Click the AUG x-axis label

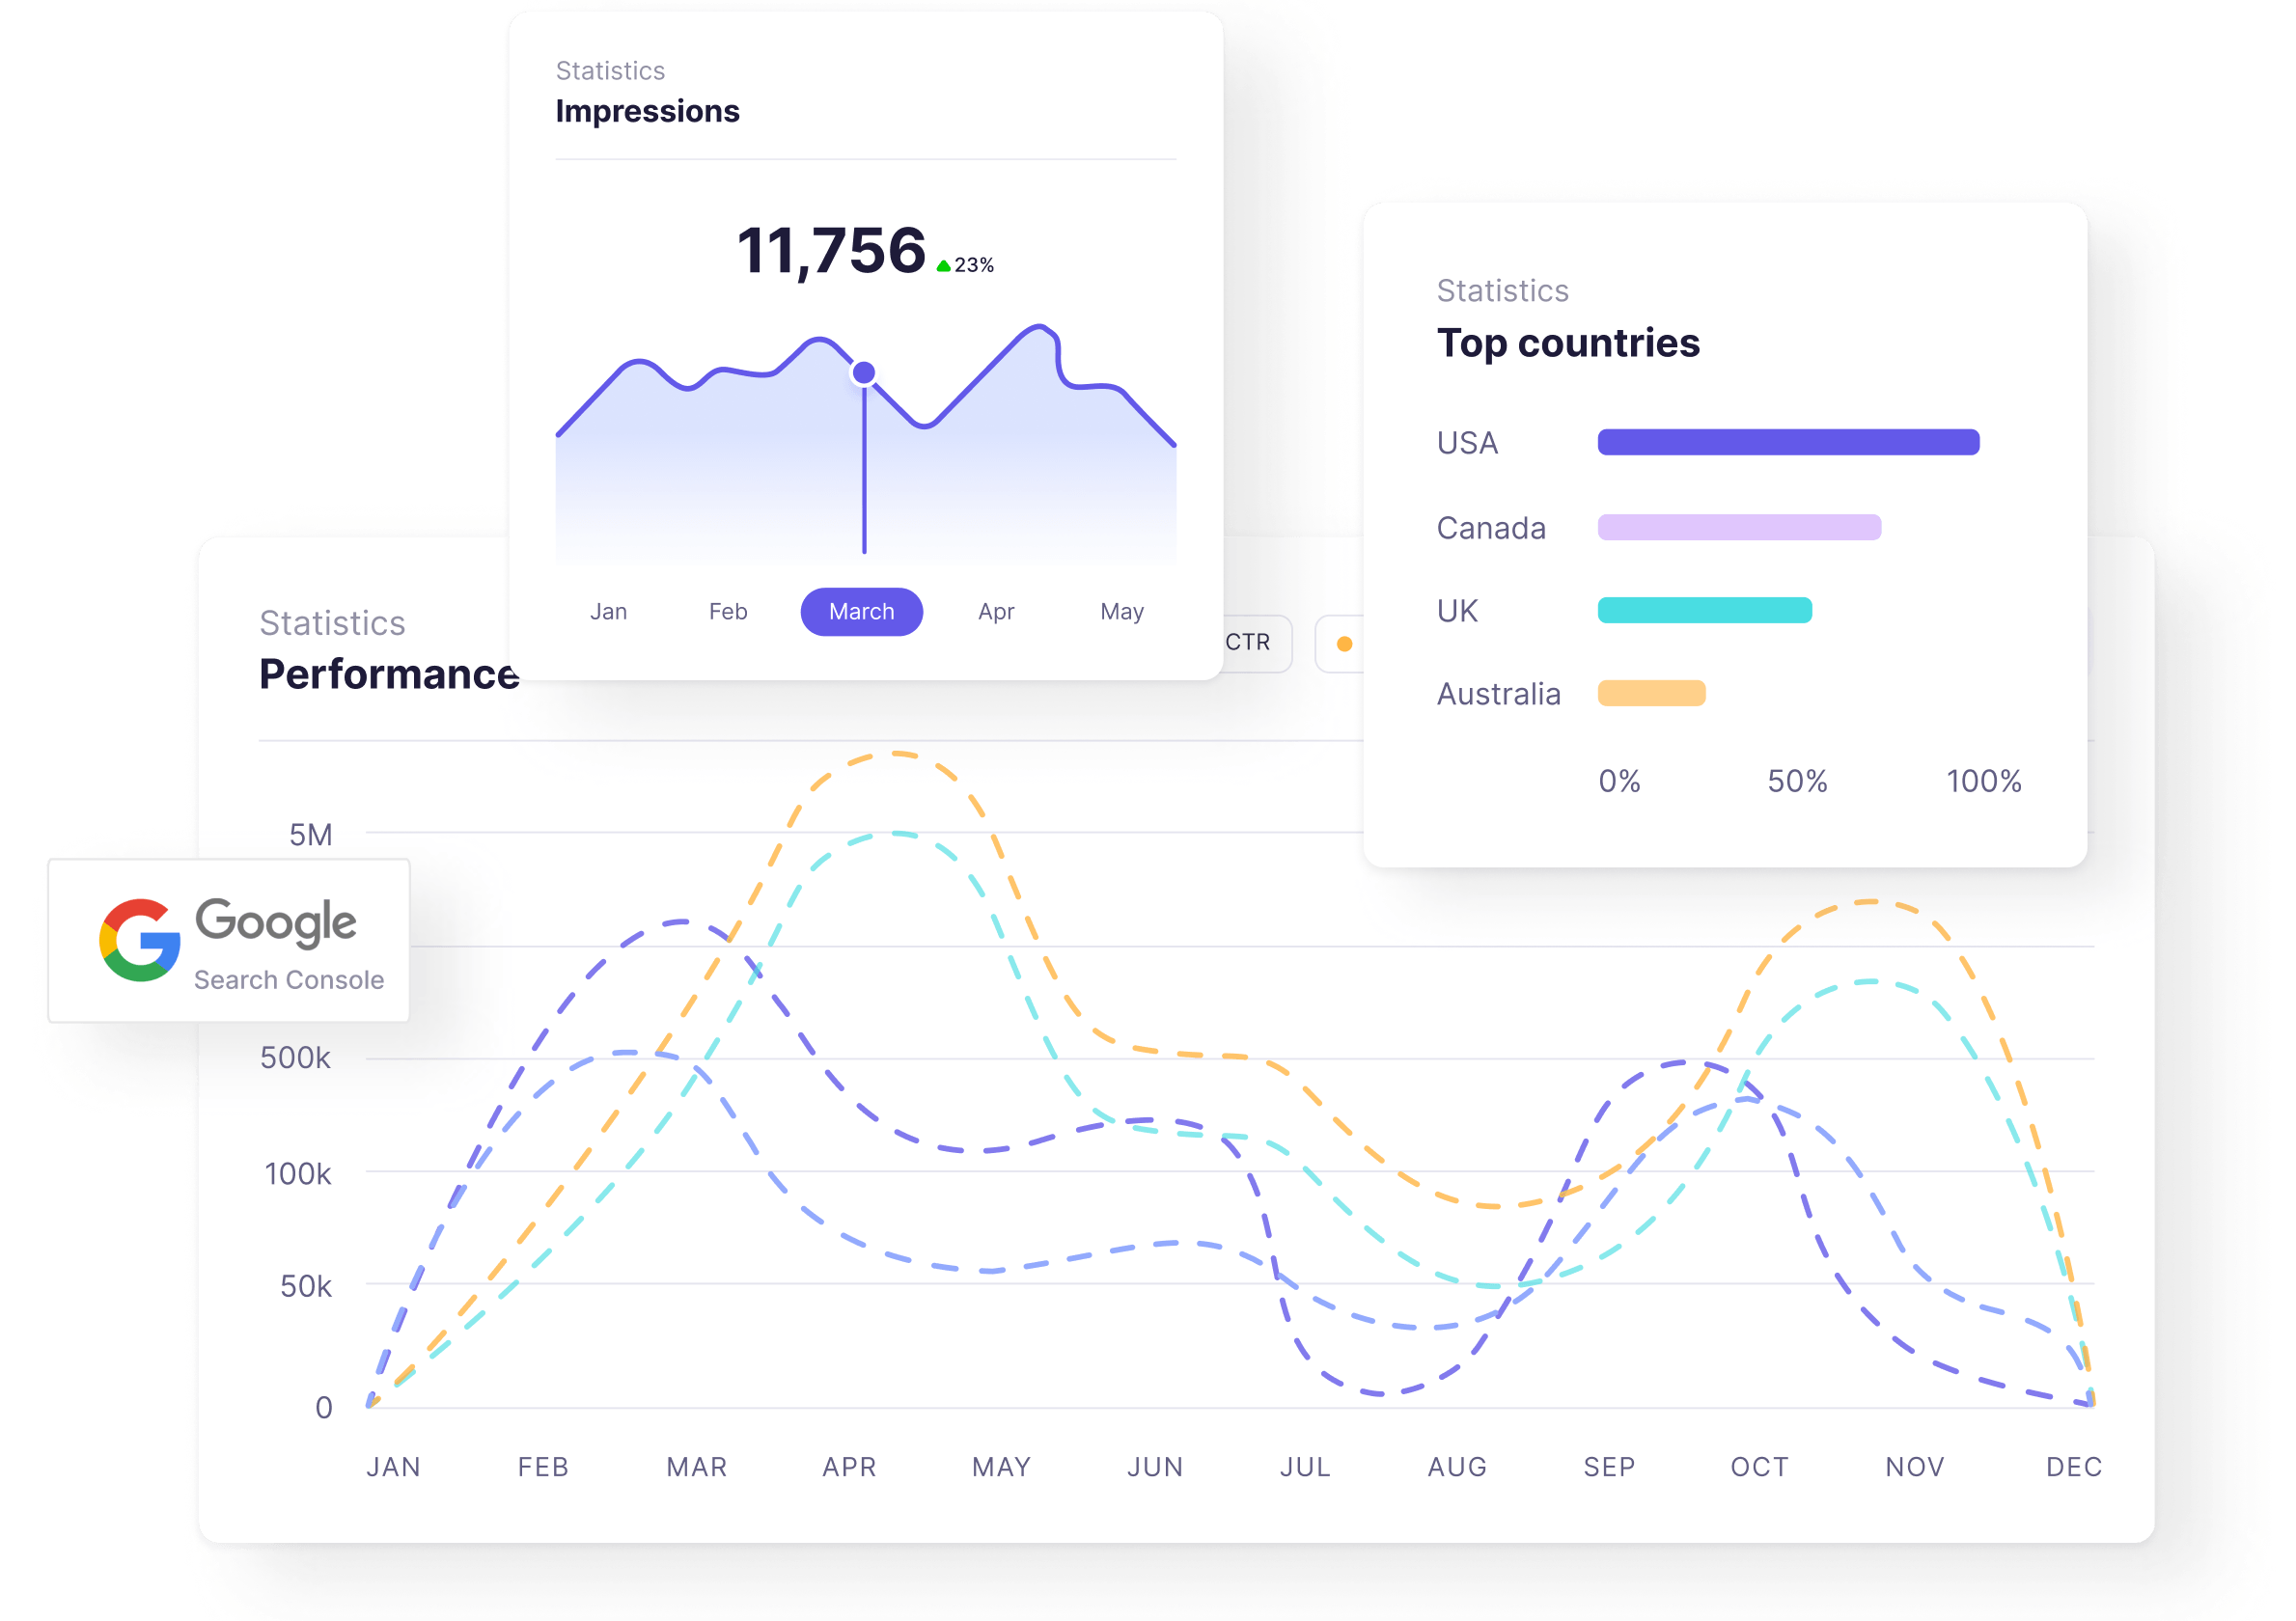pyautogui.click(x=1457, y=1467)
